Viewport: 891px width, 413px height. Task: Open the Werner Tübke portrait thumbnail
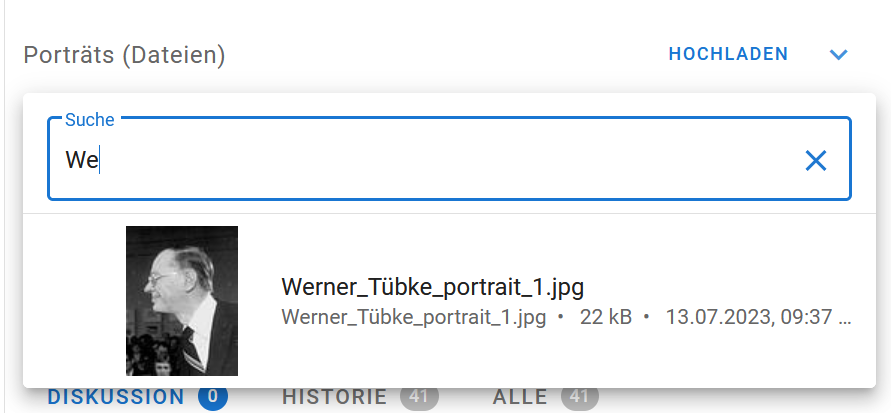tap(182, 300)
